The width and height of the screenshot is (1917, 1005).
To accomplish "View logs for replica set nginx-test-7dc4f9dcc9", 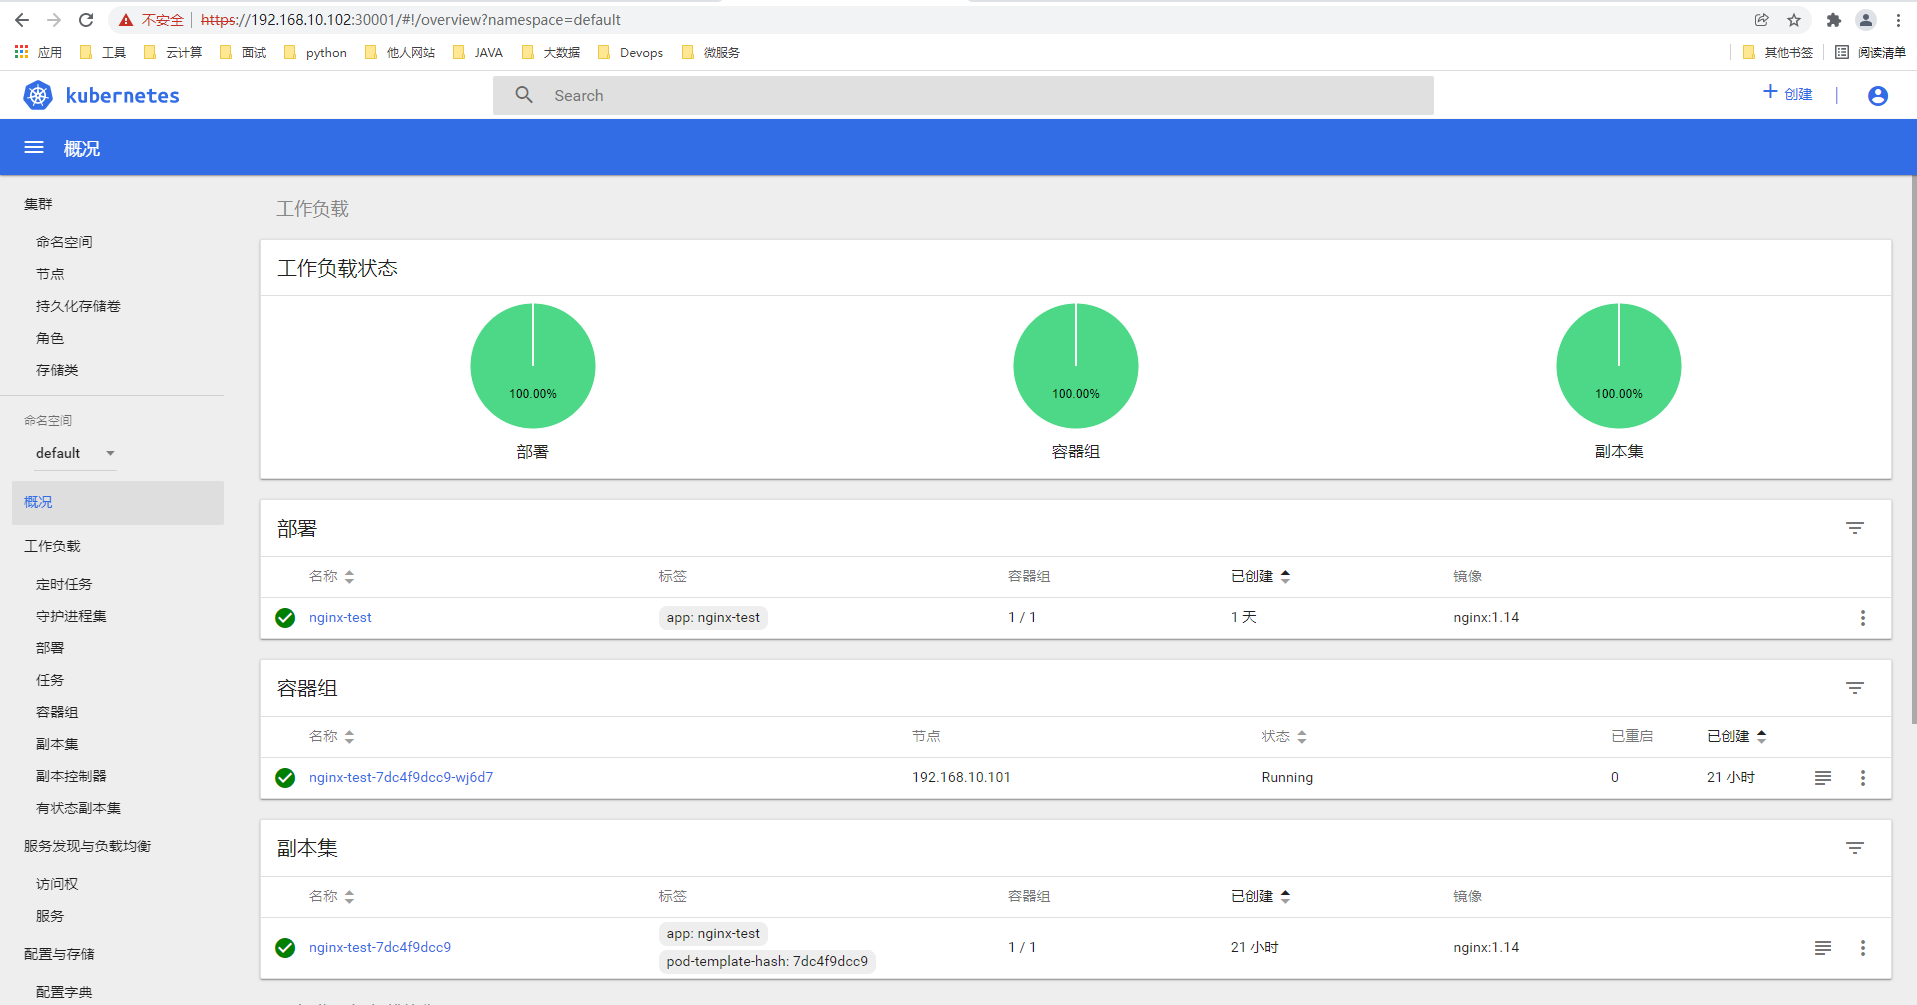I will coord(1823,948).
